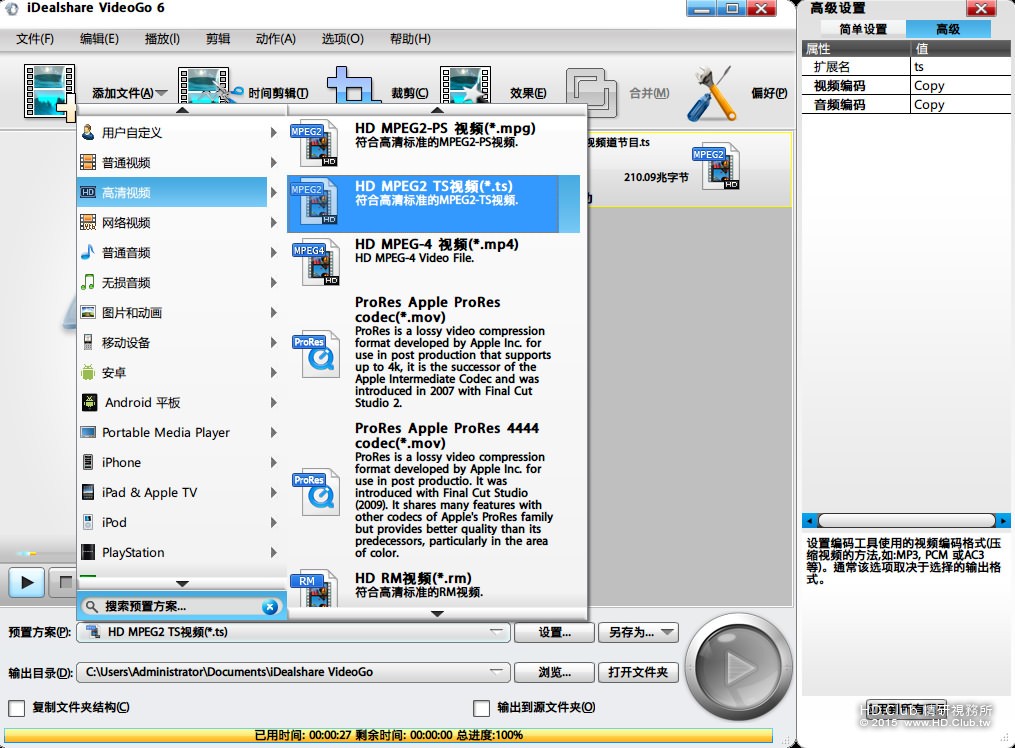Click the 设置... button

[554, 632]
